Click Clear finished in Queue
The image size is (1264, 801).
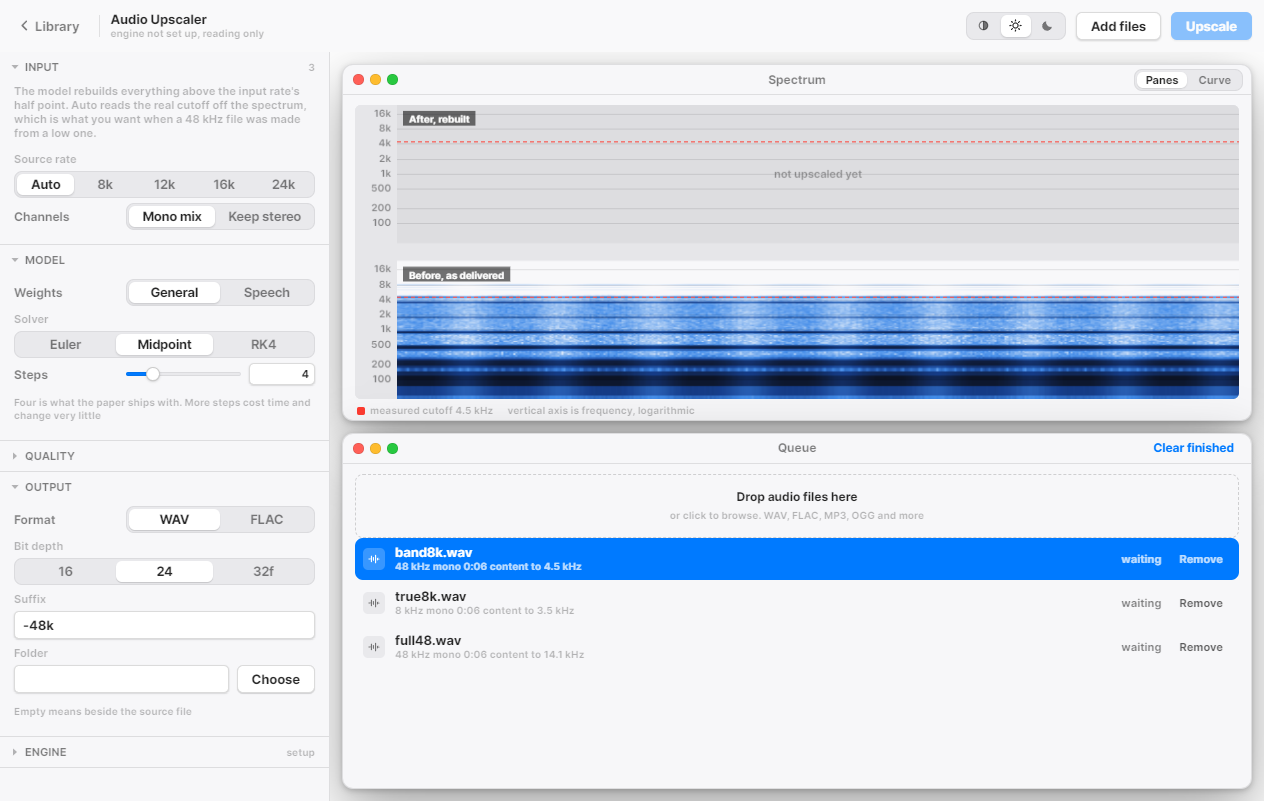[1193, 448]
